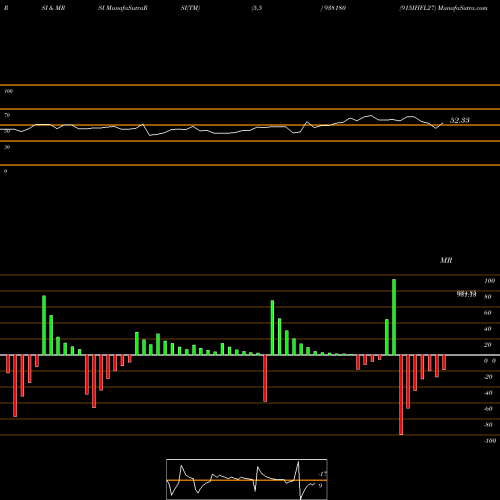Click the (915IHFL27) MunafaSutra.com header text
Screen dimensions: 500x500
443,8
